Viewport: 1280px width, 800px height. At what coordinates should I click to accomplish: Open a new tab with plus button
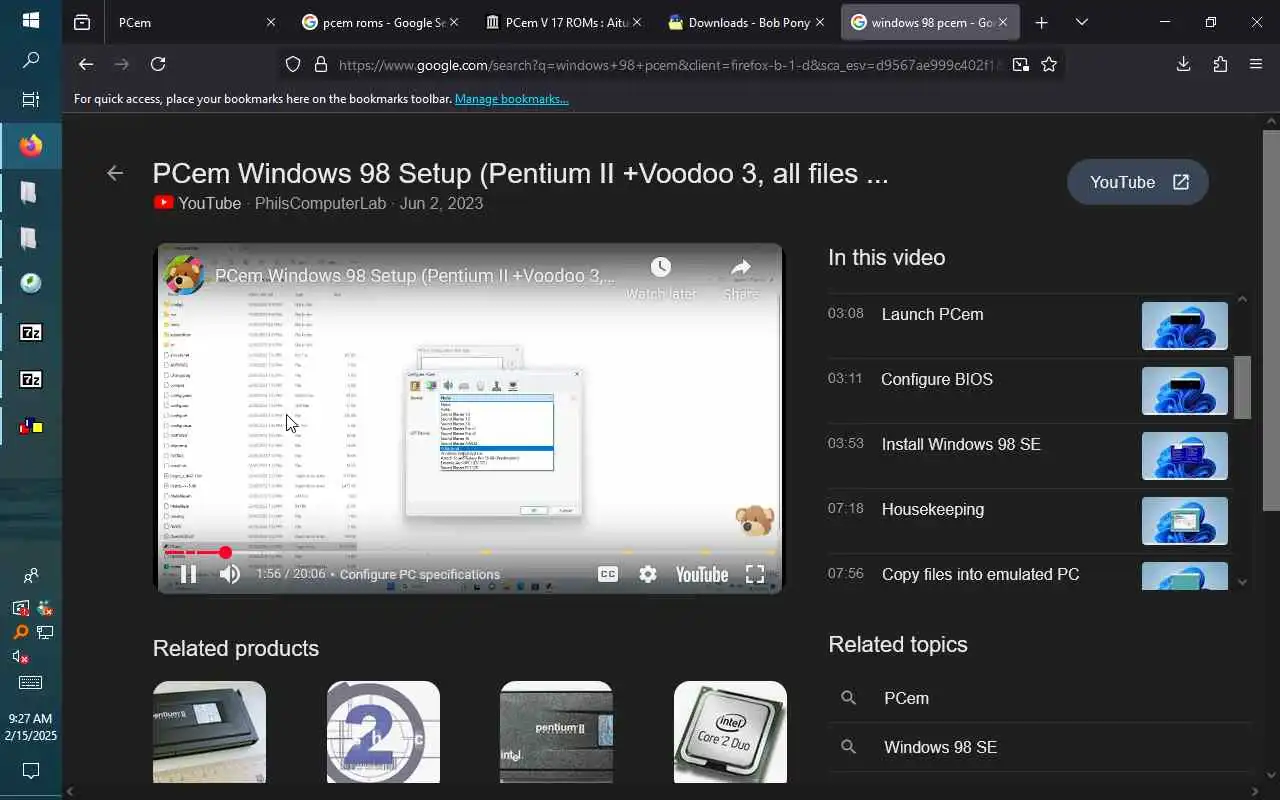click(1041, 22)
